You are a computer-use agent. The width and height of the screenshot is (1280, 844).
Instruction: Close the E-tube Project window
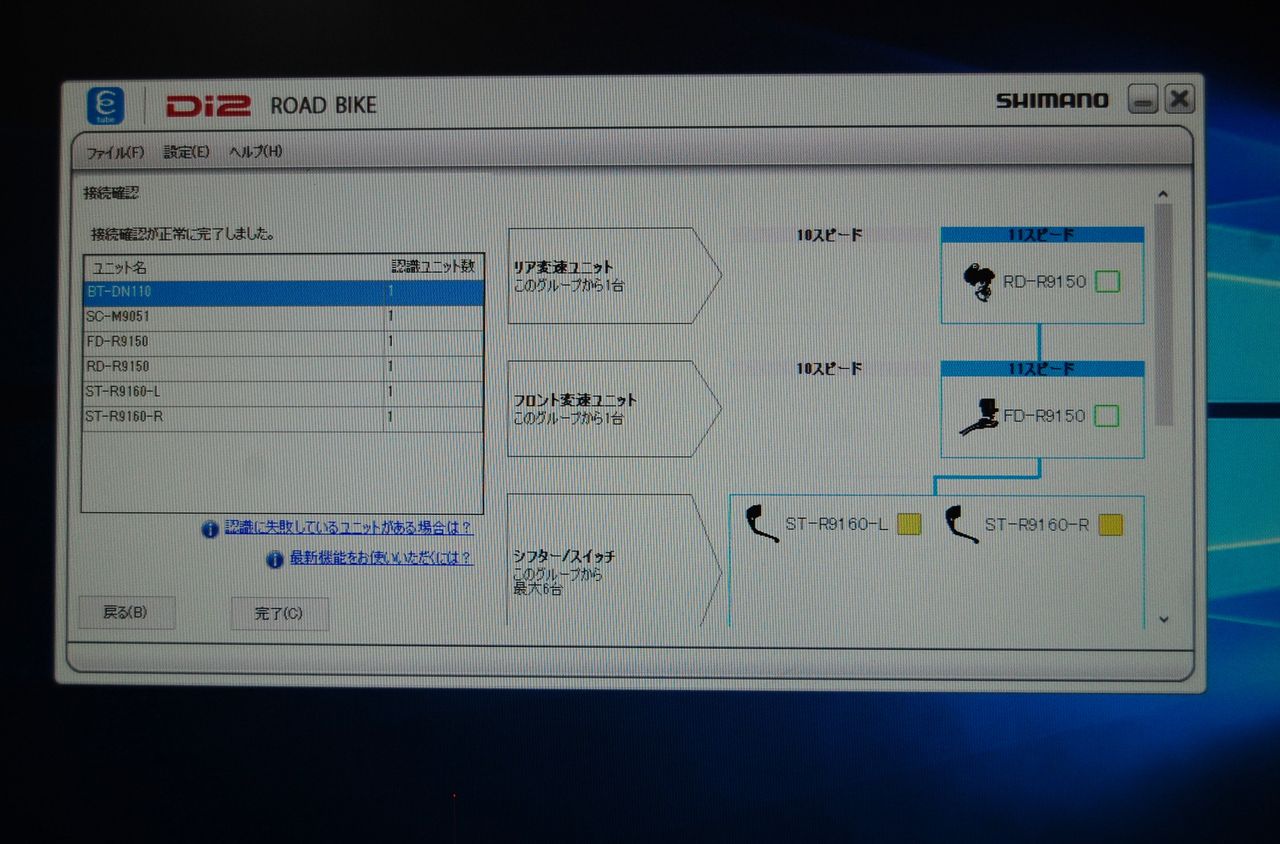[x=1180, y=99]
